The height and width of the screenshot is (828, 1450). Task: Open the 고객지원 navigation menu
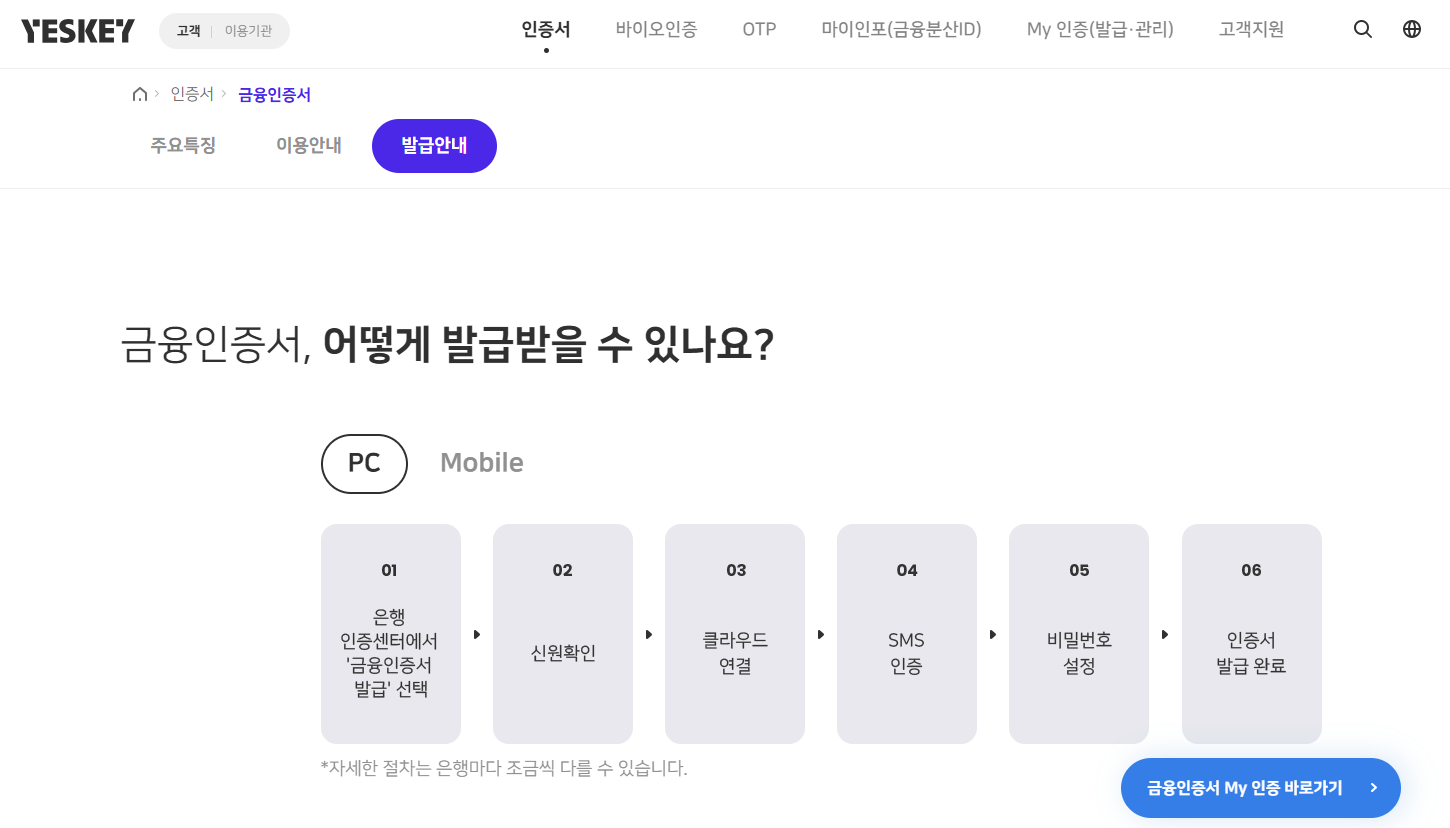(1251, 29)
